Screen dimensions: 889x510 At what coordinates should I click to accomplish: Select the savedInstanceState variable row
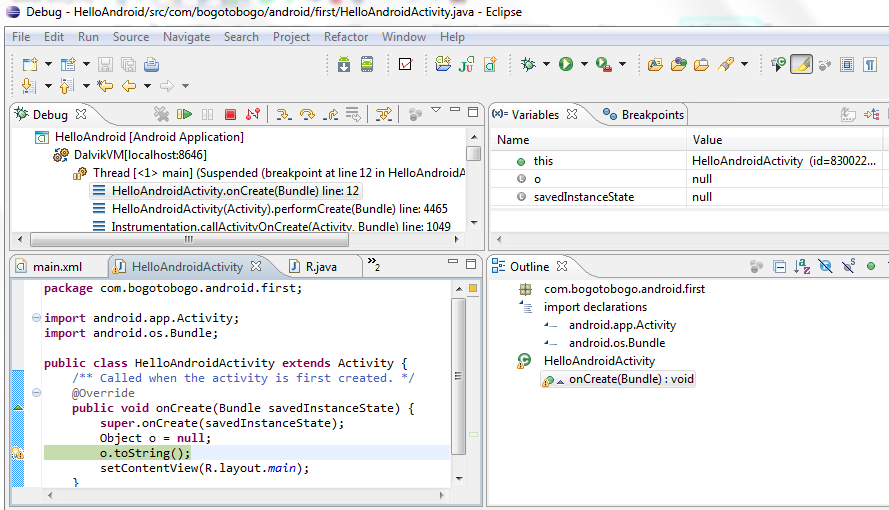click(686, 197)
